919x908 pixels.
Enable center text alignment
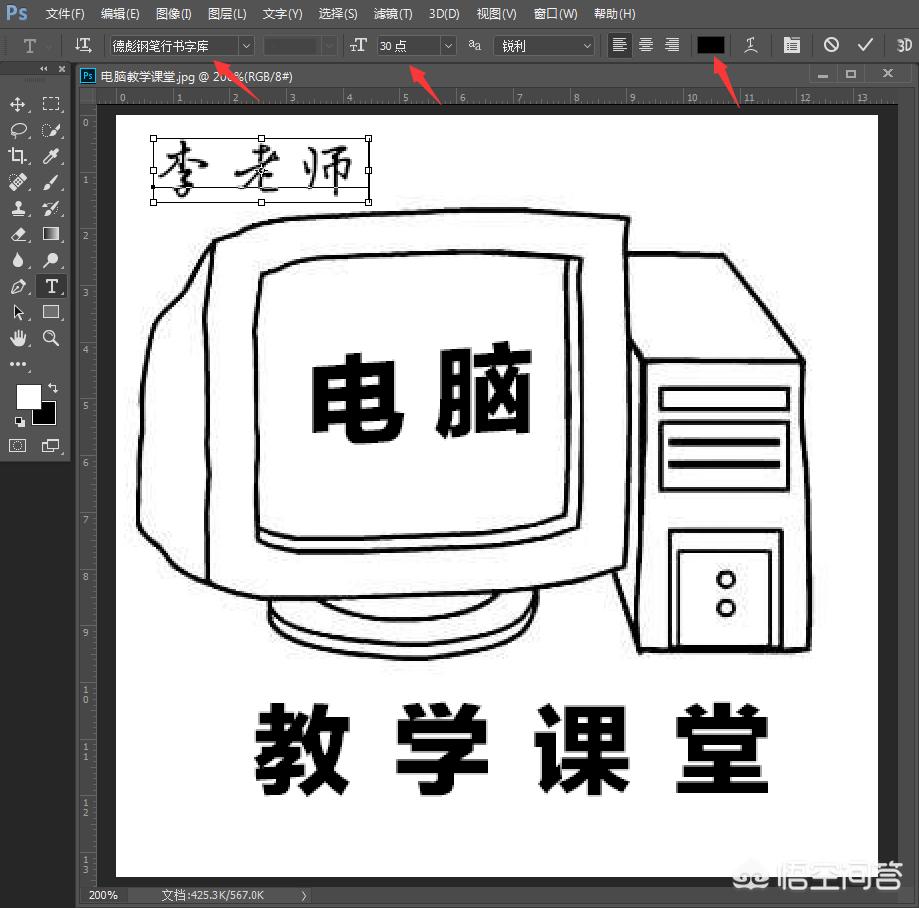(x=645, y=45)
